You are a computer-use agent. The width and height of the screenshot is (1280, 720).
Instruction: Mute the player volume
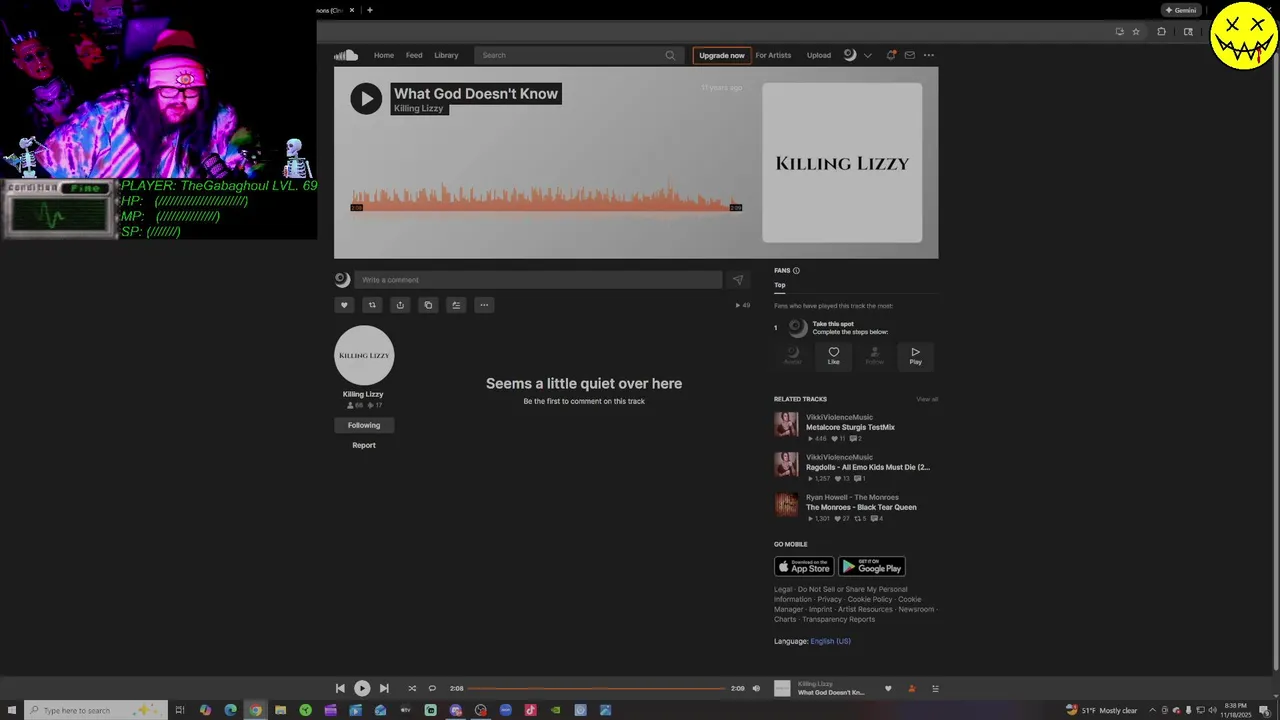756,688
